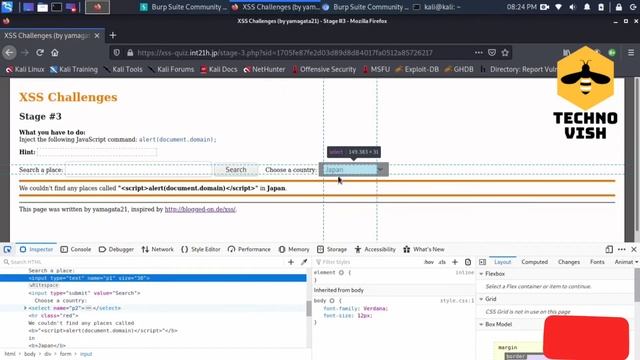Open the Offensive Security bookmark
The width and height of the screenshot is (640, 360).
point(324,69)
